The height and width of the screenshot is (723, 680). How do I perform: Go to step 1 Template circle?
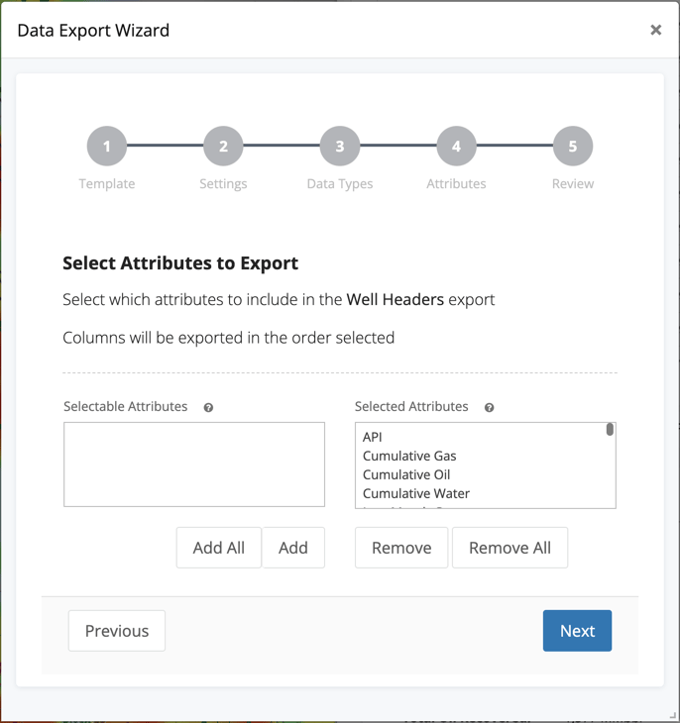(x=107, y=146)
